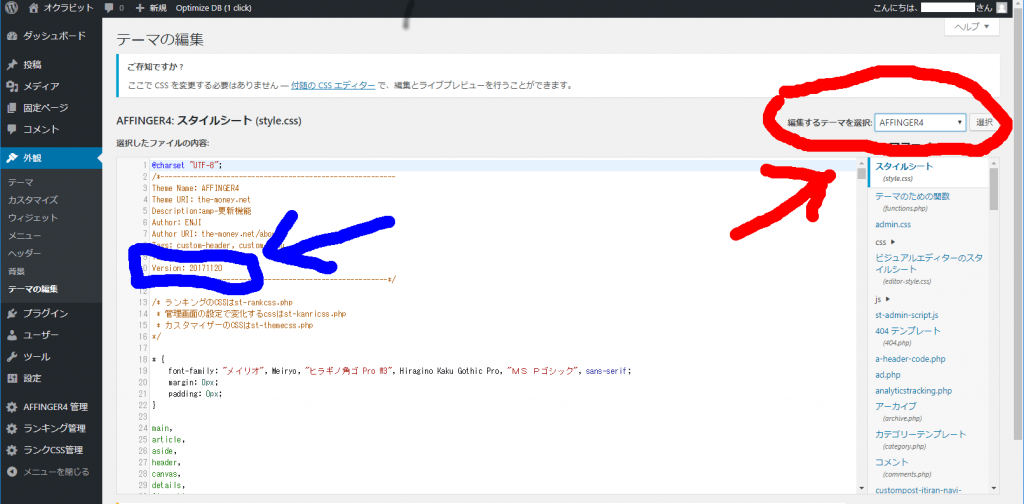
Task: Click Optimize DB (1 click)
Action: pyautogui.click(x=214, y=8)
